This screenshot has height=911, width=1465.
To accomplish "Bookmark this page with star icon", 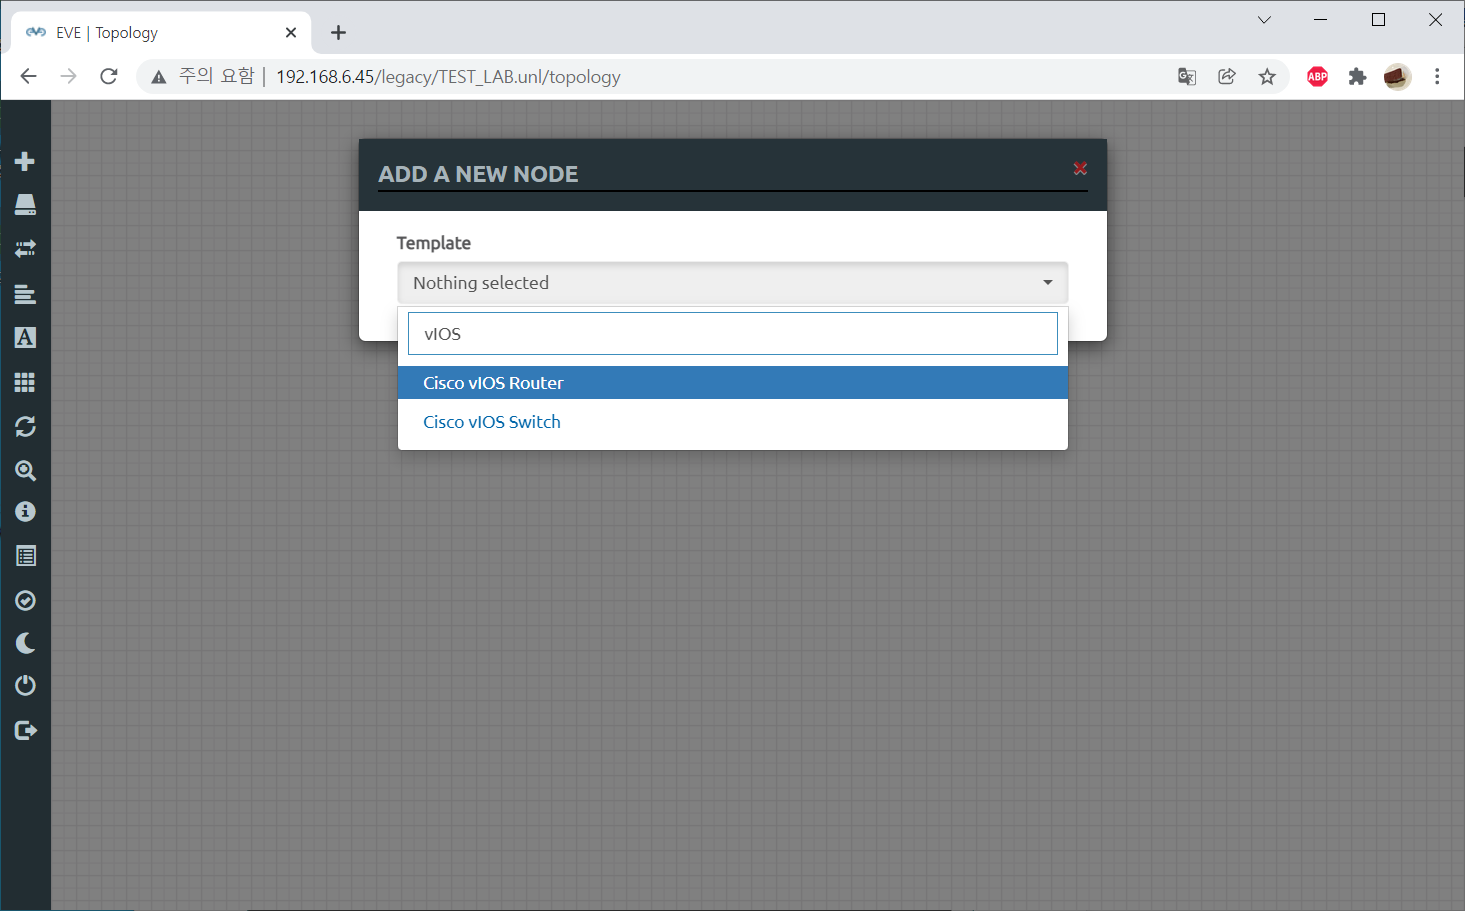I will click(x=1267, y=77).
